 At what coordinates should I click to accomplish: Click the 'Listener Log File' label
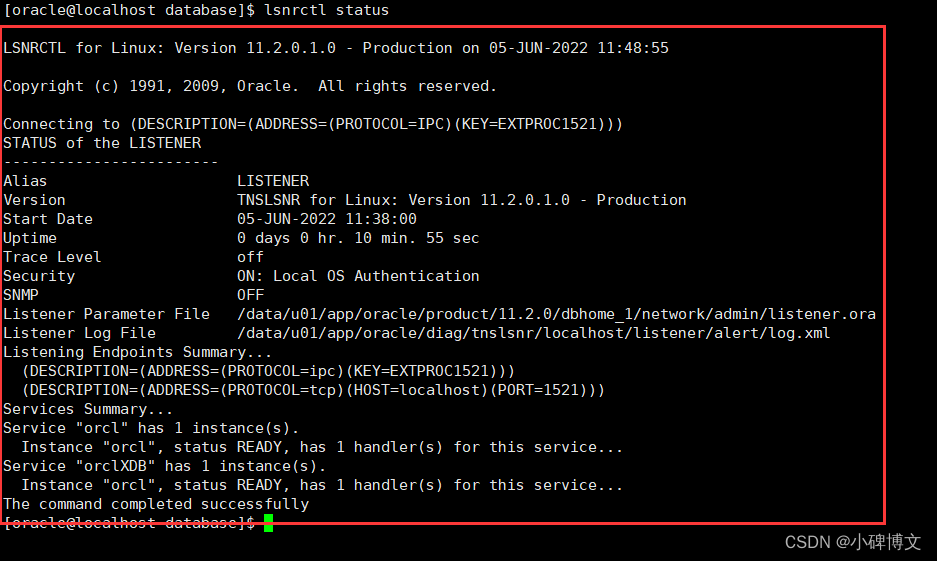tap(79, 333)
